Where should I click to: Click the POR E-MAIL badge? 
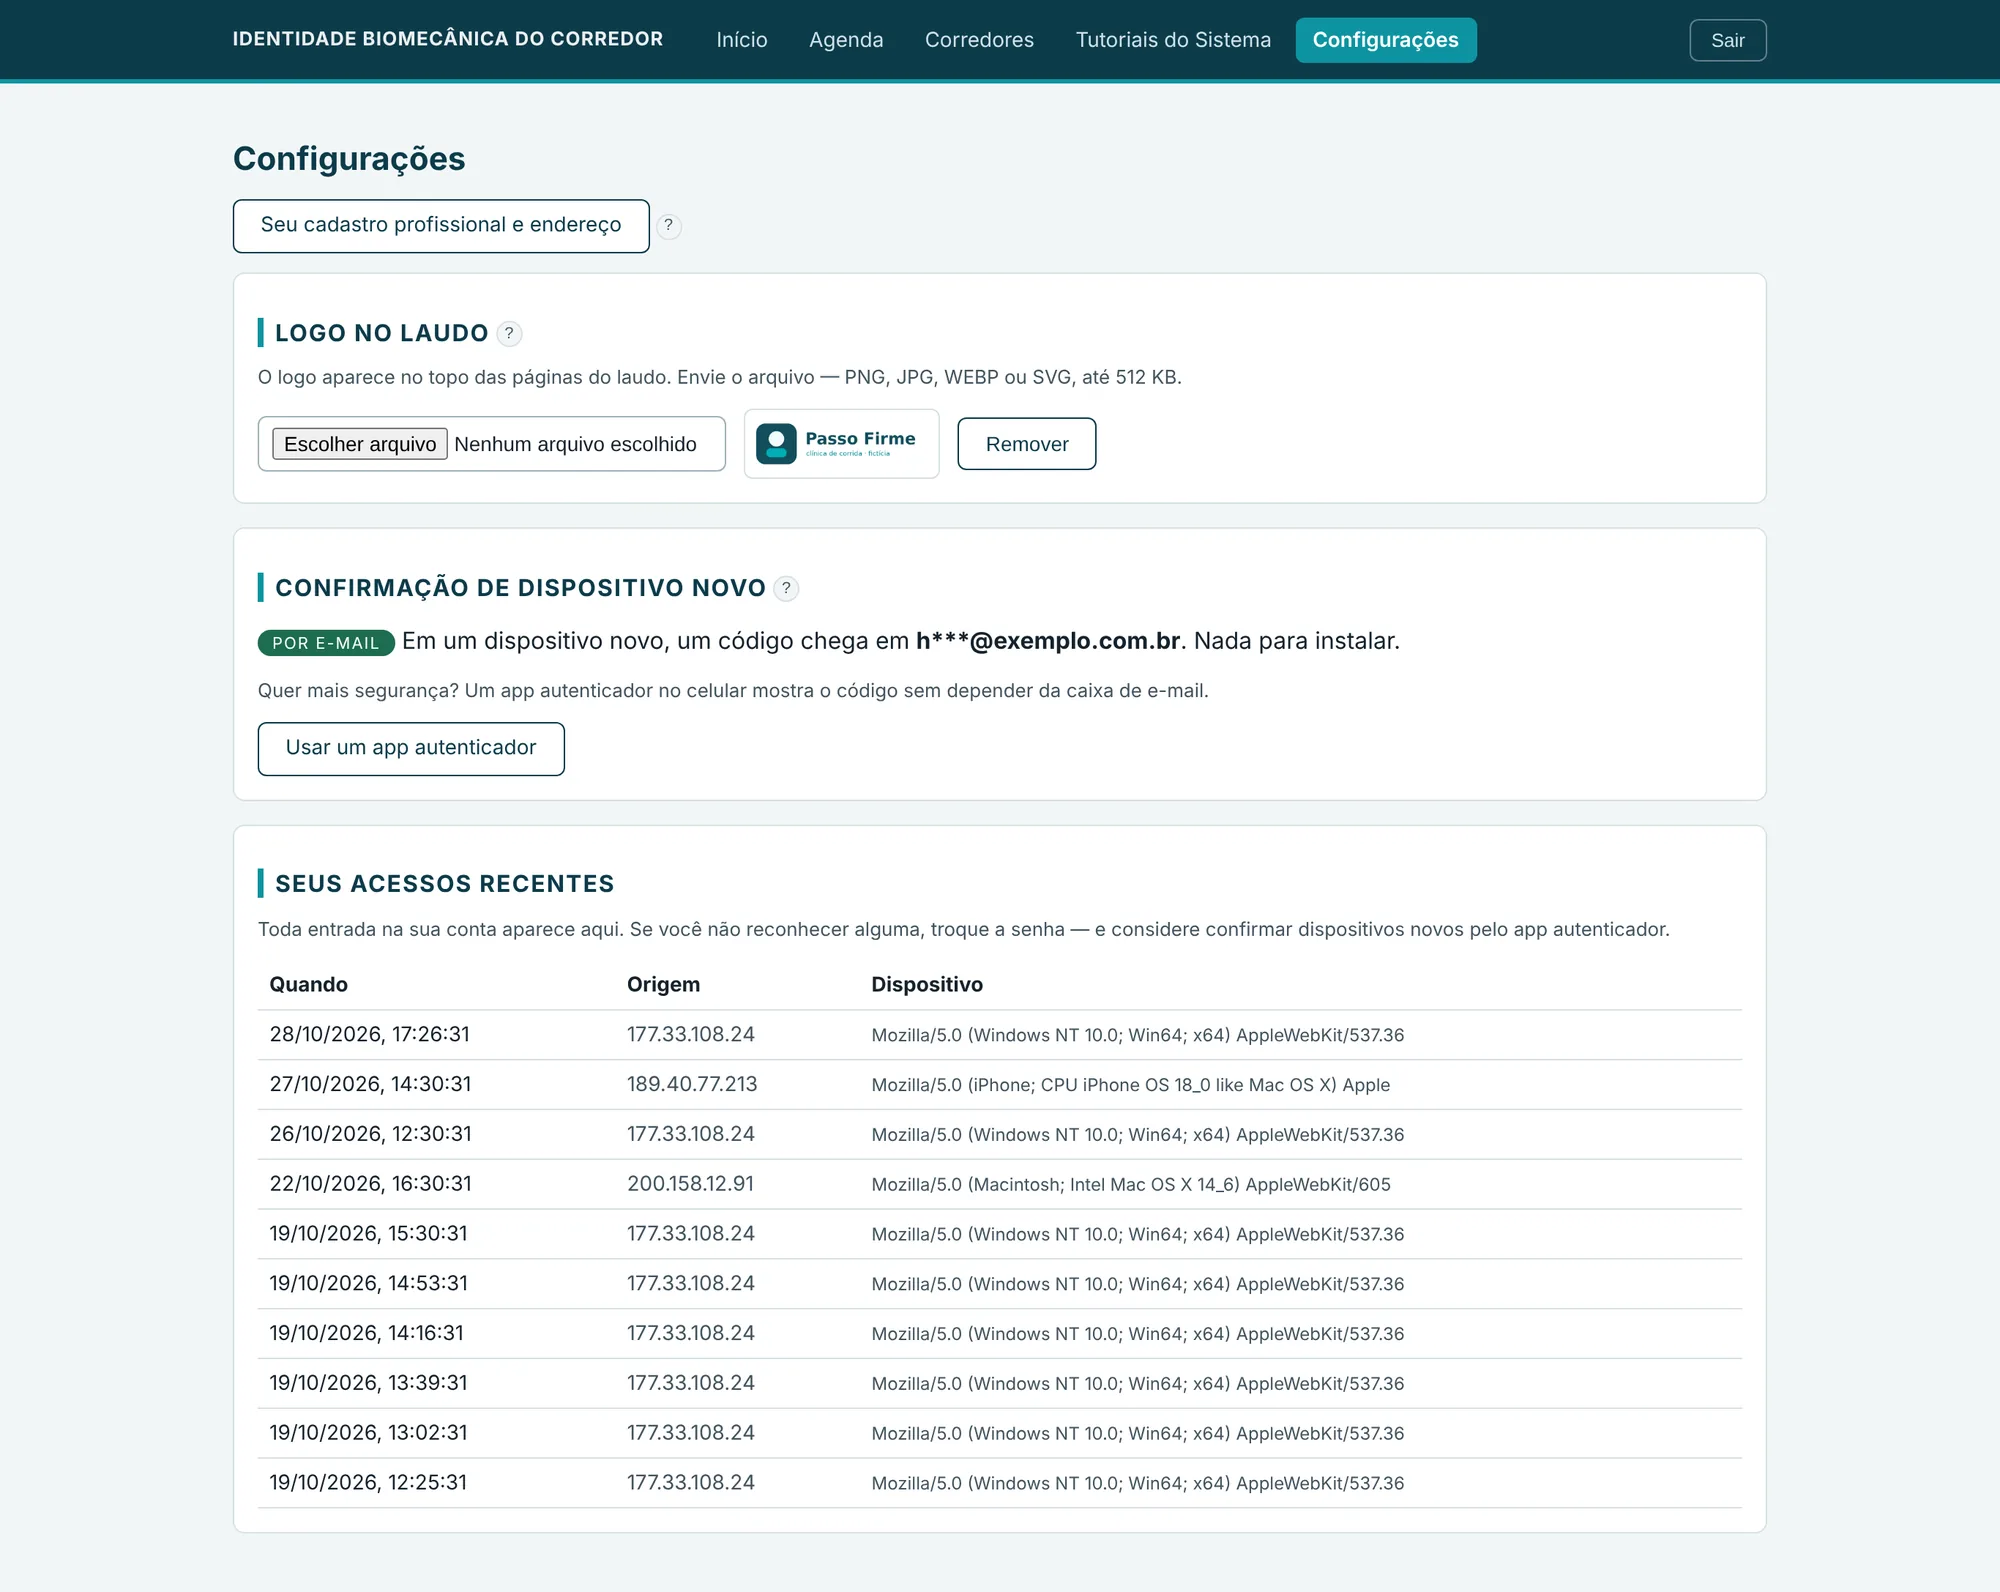coord(326,643)
